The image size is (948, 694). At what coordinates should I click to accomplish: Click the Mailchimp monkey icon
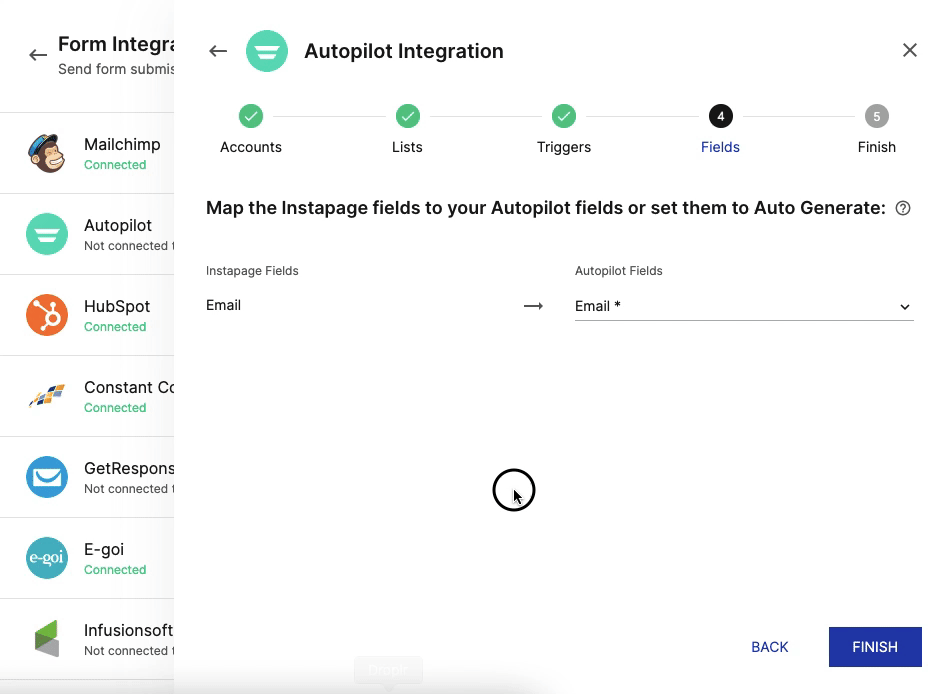pyautogui.click(x=47, y=153)
